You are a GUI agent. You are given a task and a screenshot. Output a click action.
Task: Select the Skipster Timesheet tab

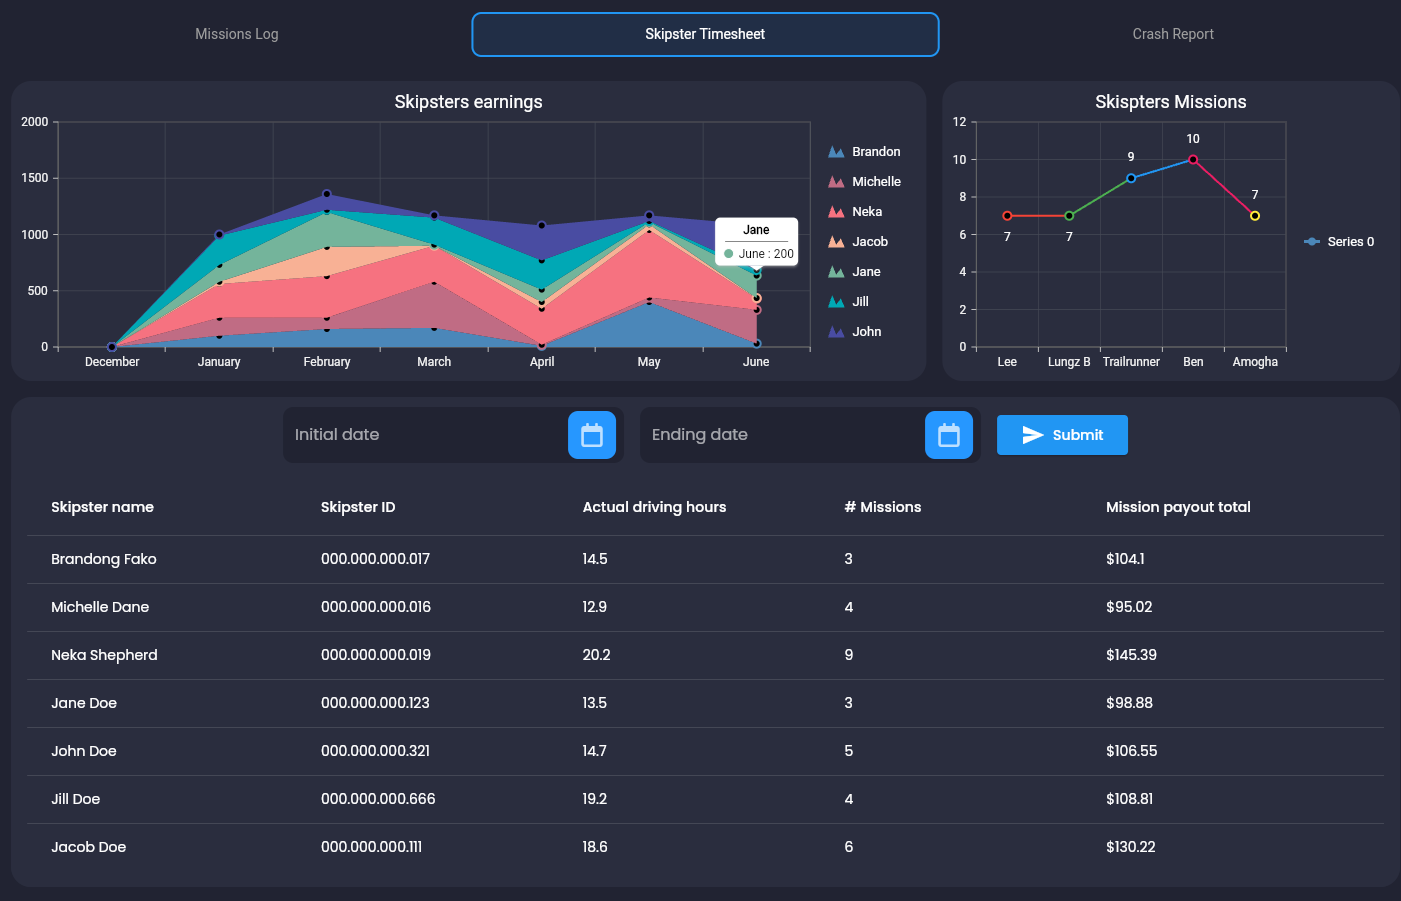pyautogui.click(x=705, y=34)
